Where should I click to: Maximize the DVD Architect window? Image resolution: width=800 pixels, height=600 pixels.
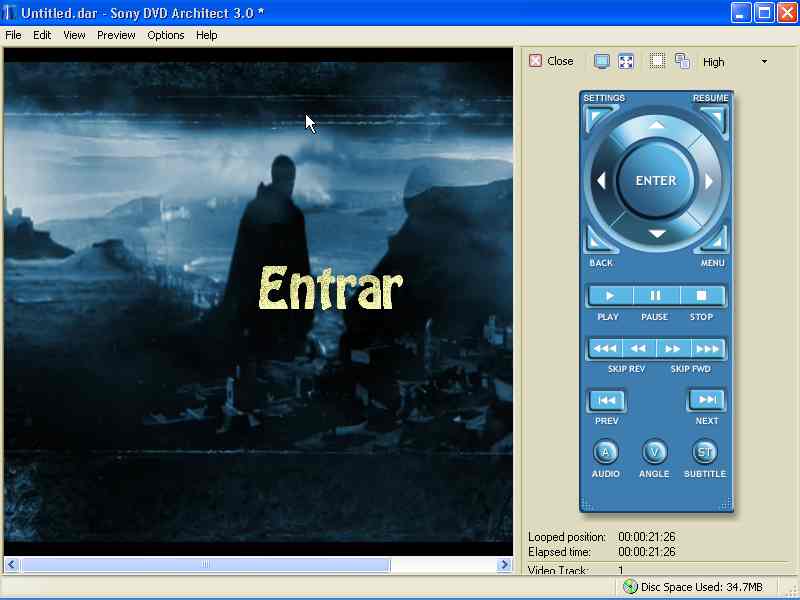pos(764,13)
